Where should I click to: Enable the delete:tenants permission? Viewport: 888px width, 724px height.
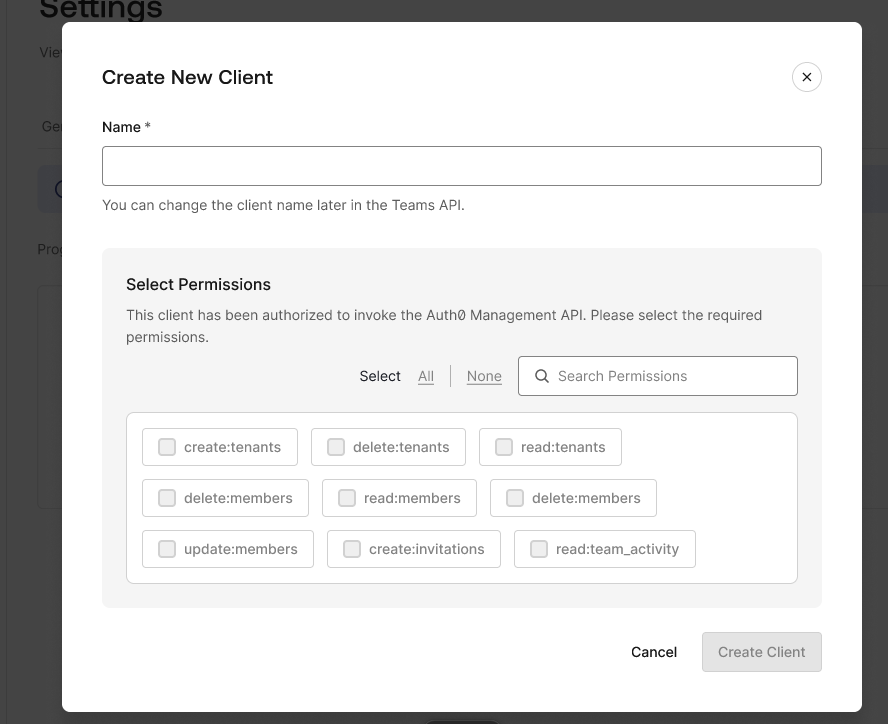coord(336,447)
